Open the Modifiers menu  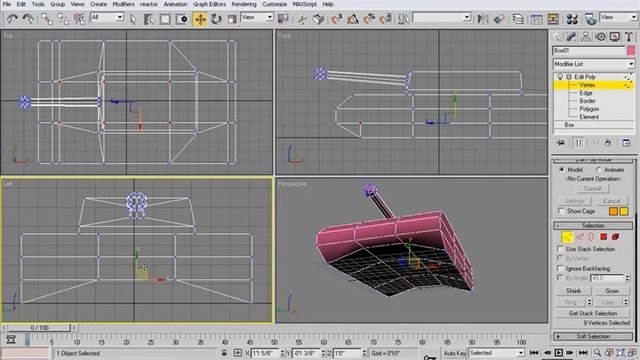tap(123, 4)
